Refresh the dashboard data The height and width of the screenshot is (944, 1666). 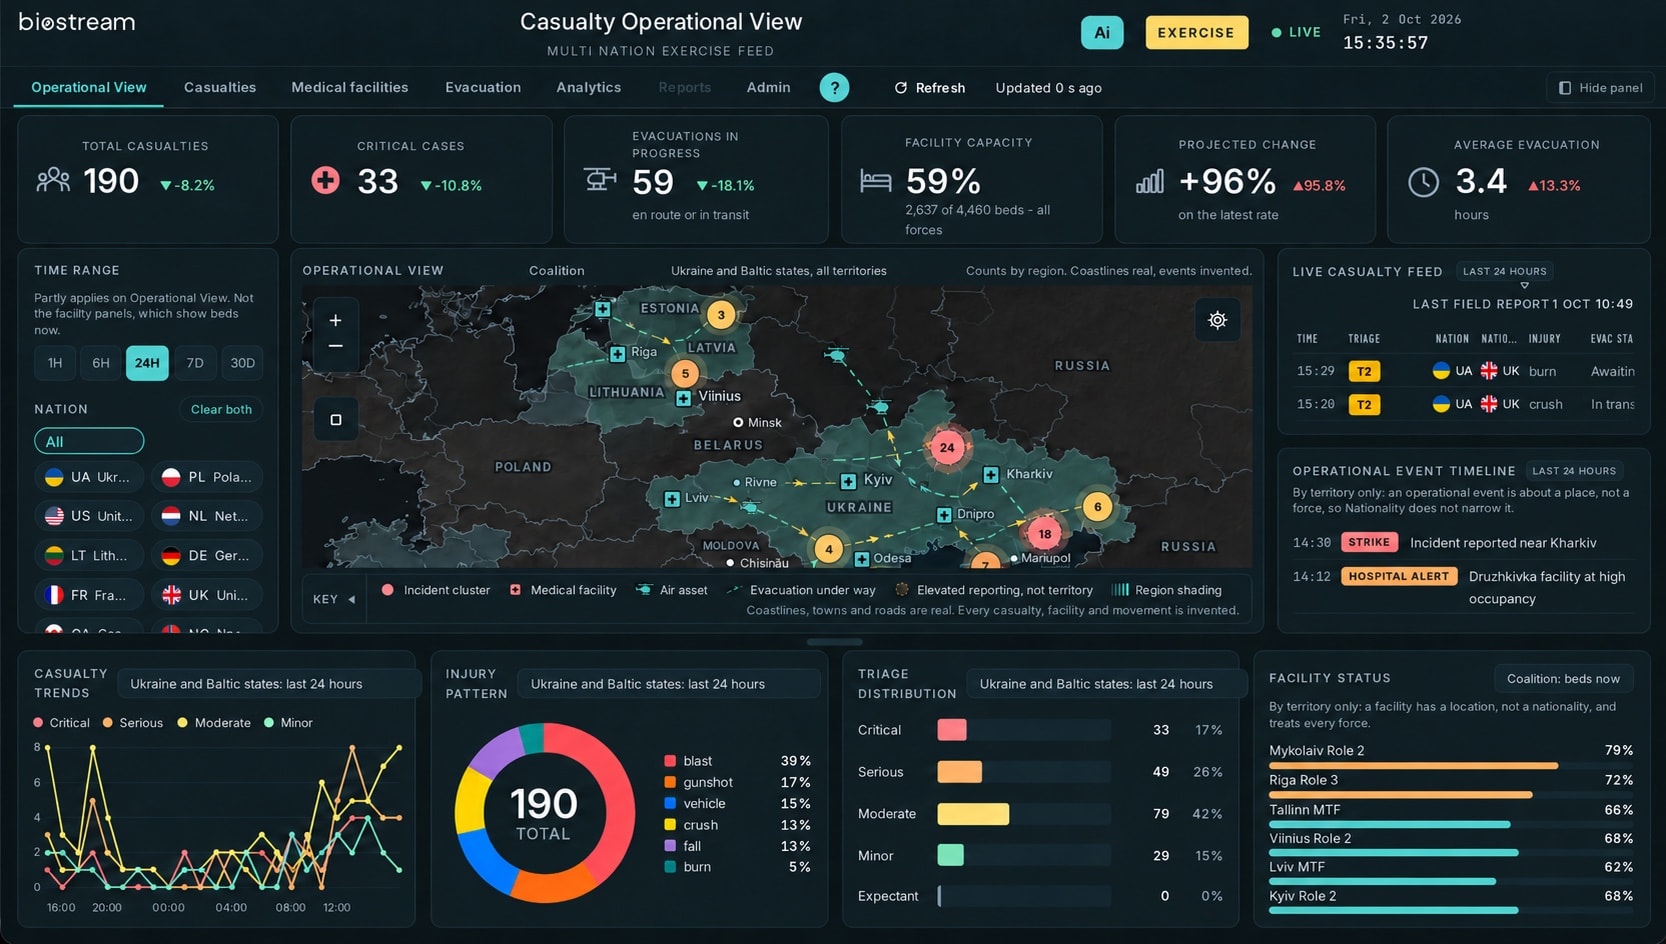pos(930,88)
